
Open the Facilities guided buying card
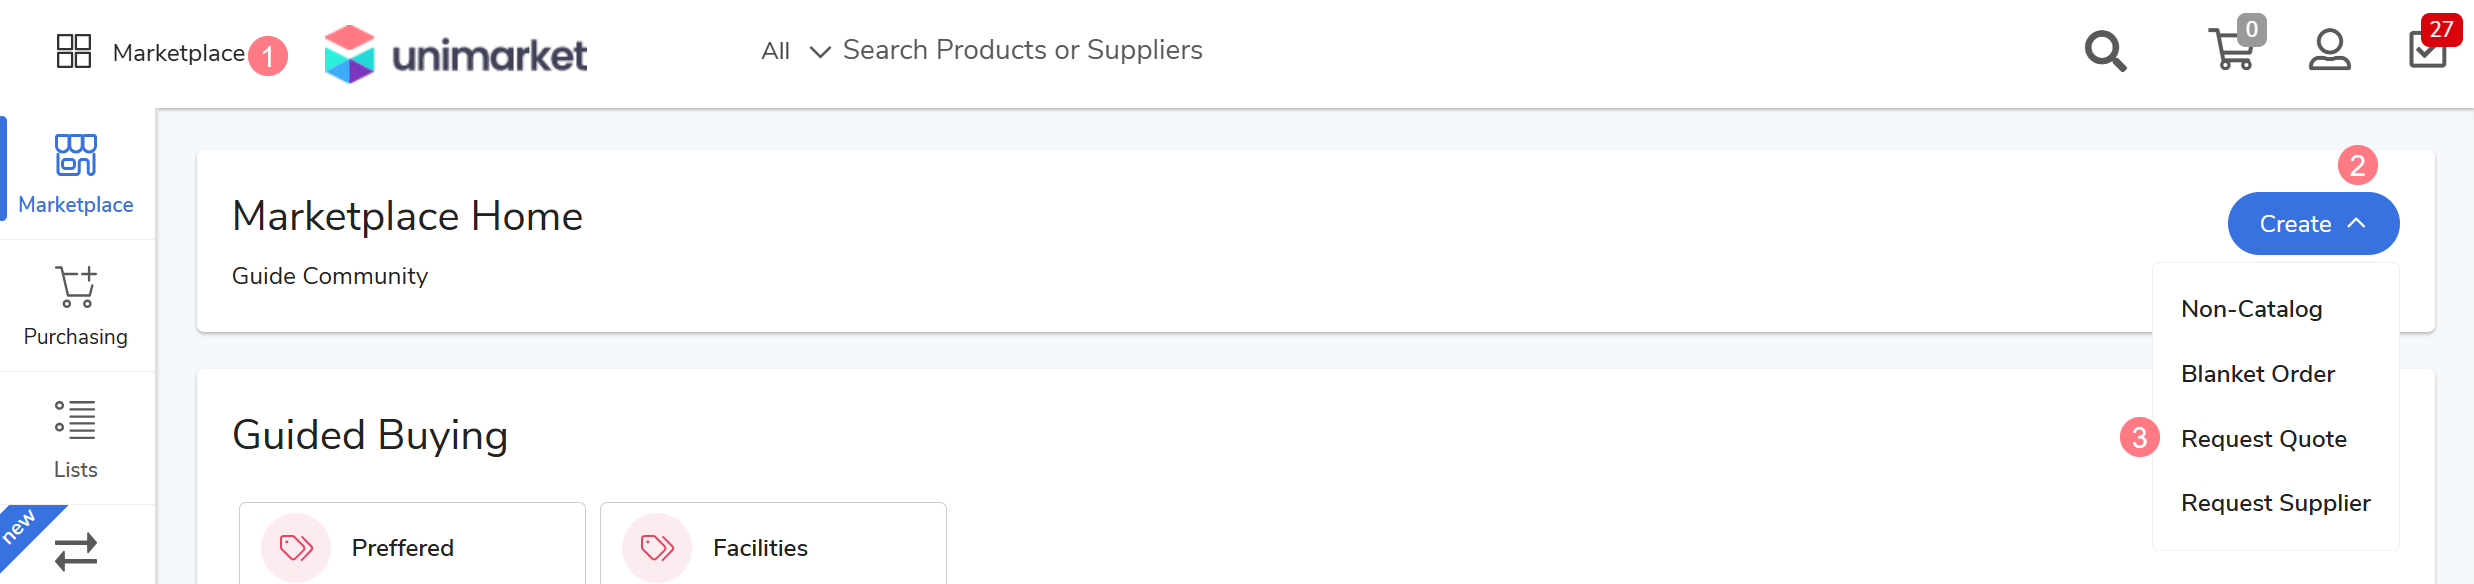pyautogui.click(x=773, y=546)
